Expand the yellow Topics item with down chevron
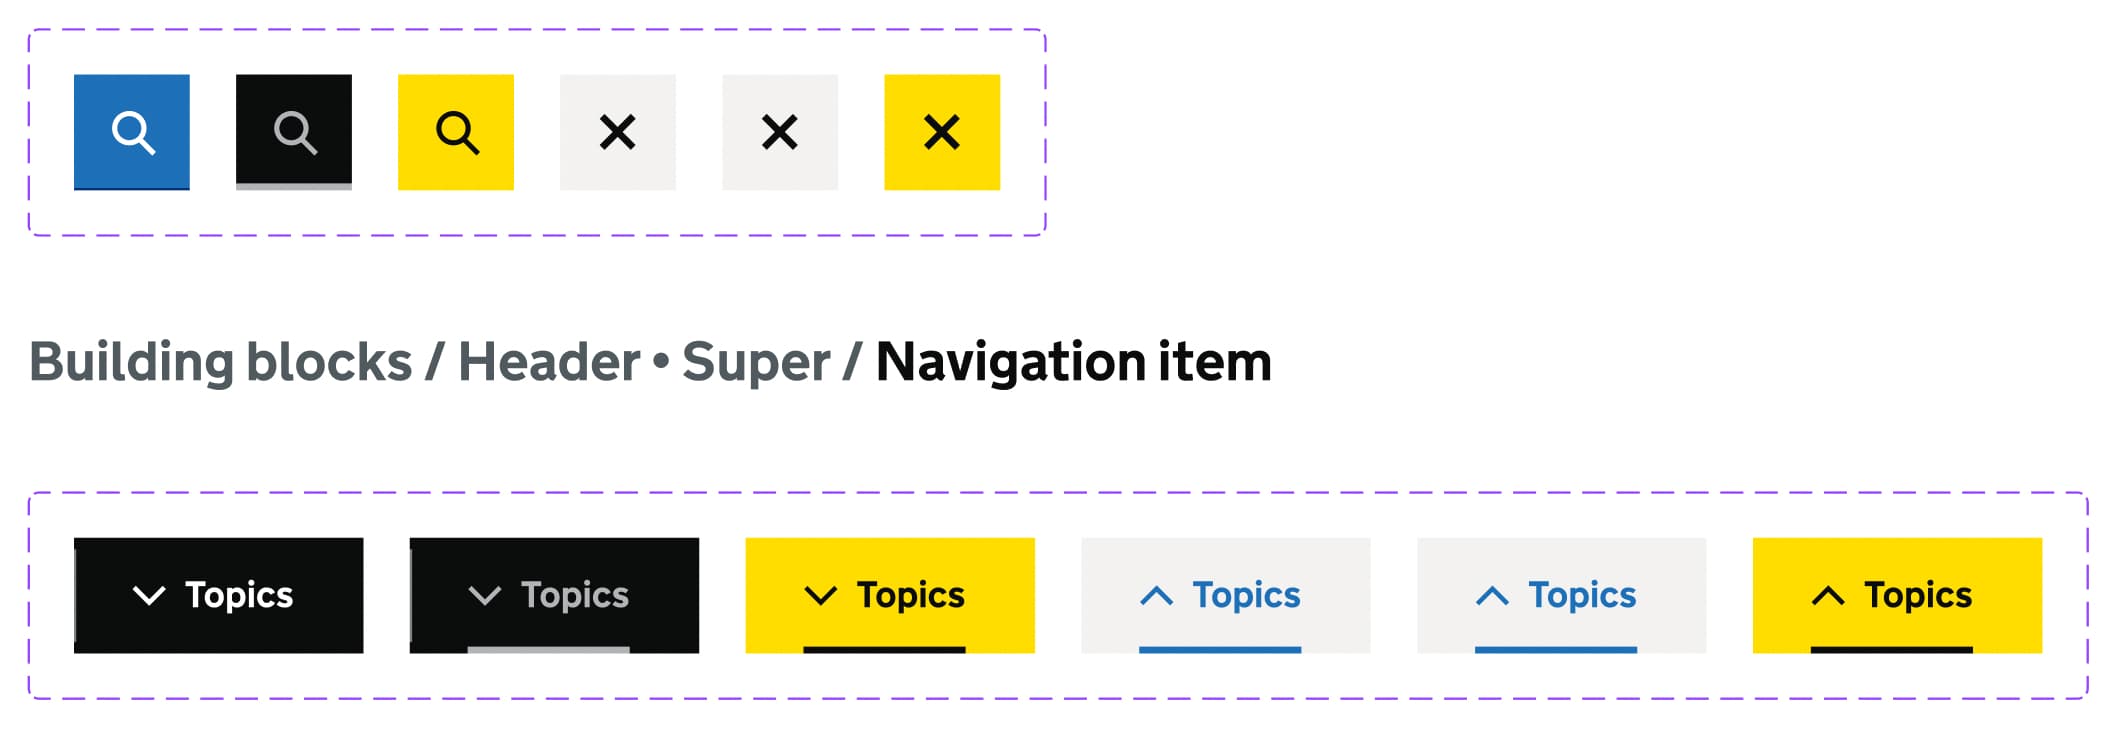The width and height of the screenshot is (2116, 736). coord(890,595)
